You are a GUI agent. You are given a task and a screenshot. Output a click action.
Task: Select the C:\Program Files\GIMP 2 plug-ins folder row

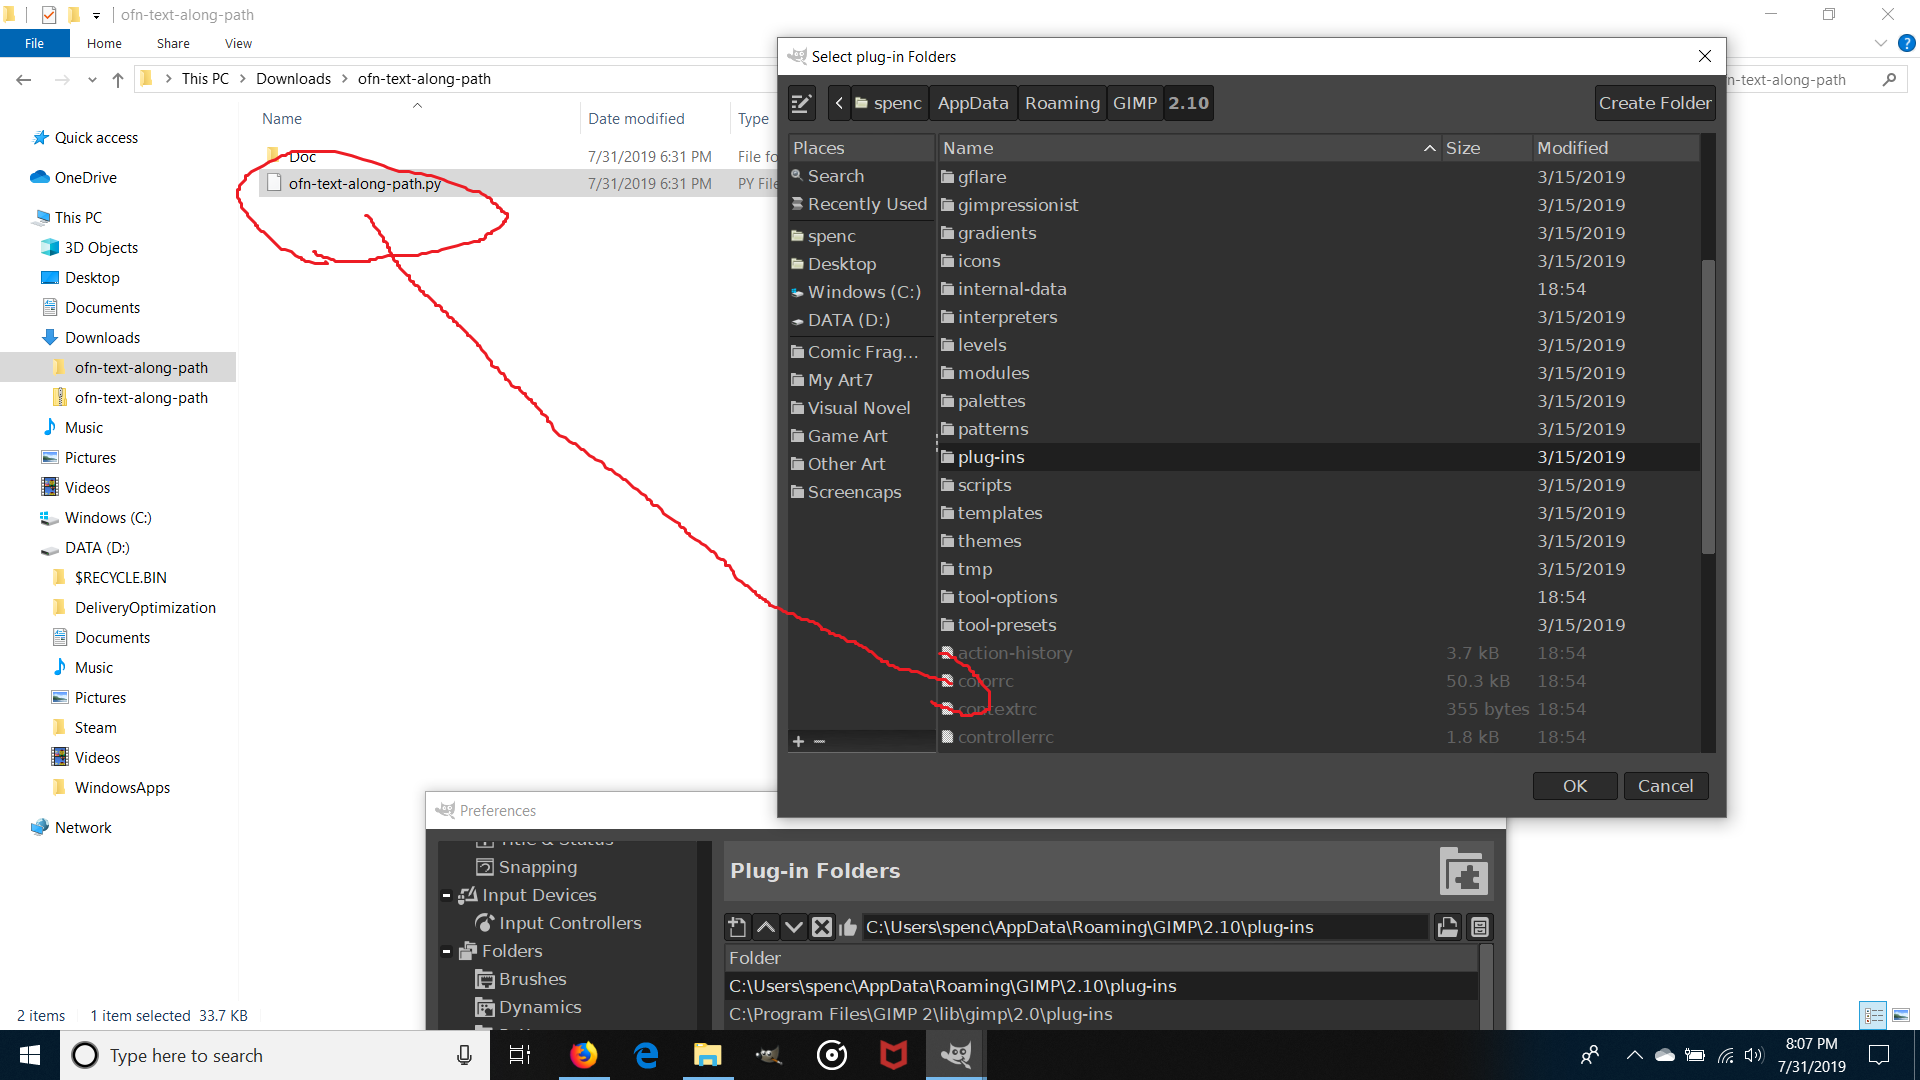[x=1101, y=1014]
